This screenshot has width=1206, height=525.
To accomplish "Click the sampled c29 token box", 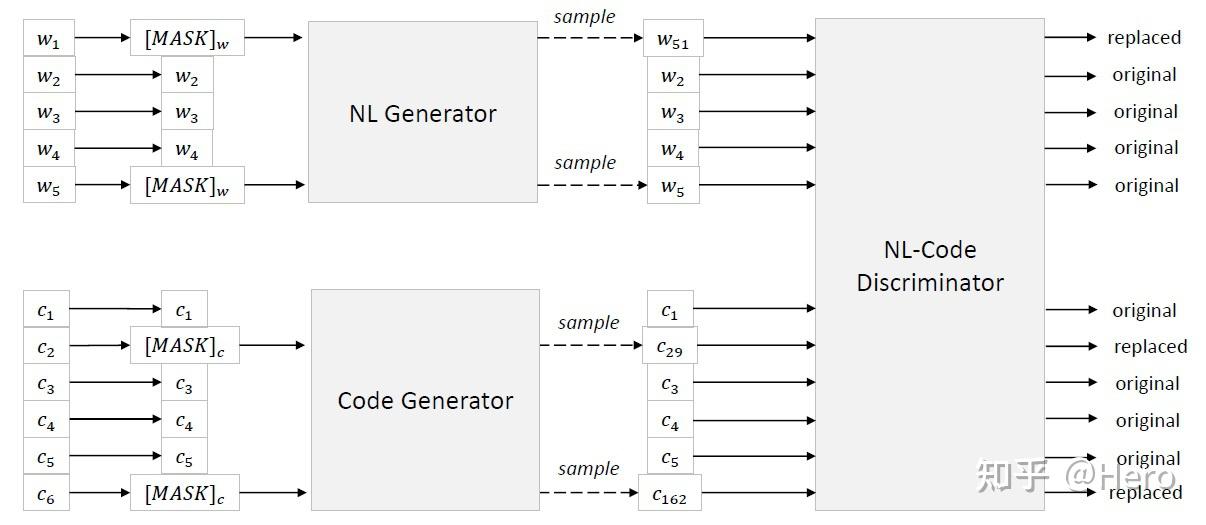I will (x=669, y=346).
